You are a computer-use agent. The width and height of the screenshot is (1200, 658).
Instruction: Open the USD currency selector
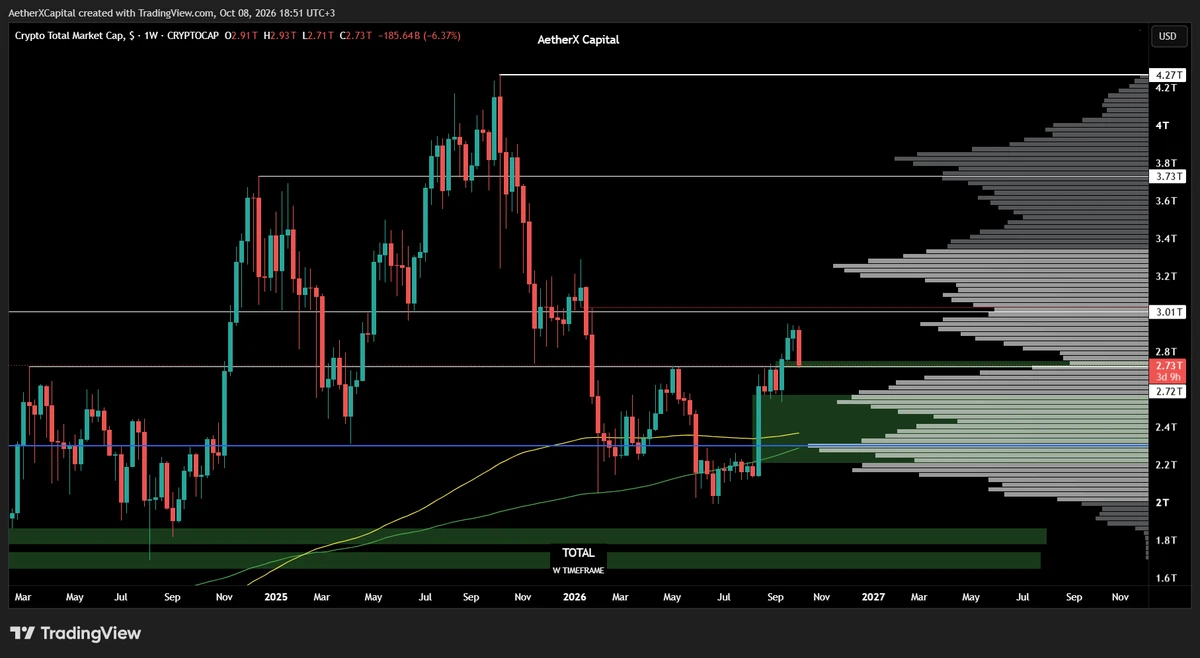pos(1166,36)
